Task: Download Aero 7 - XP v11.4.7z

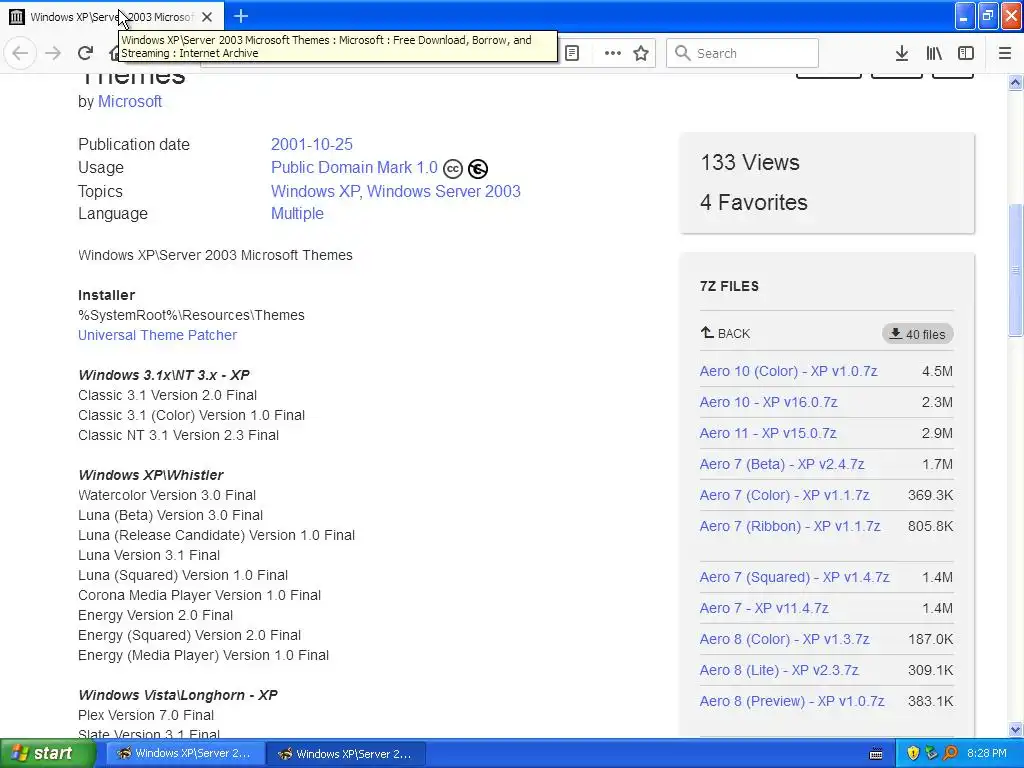Action: click(x=764, y=608)
